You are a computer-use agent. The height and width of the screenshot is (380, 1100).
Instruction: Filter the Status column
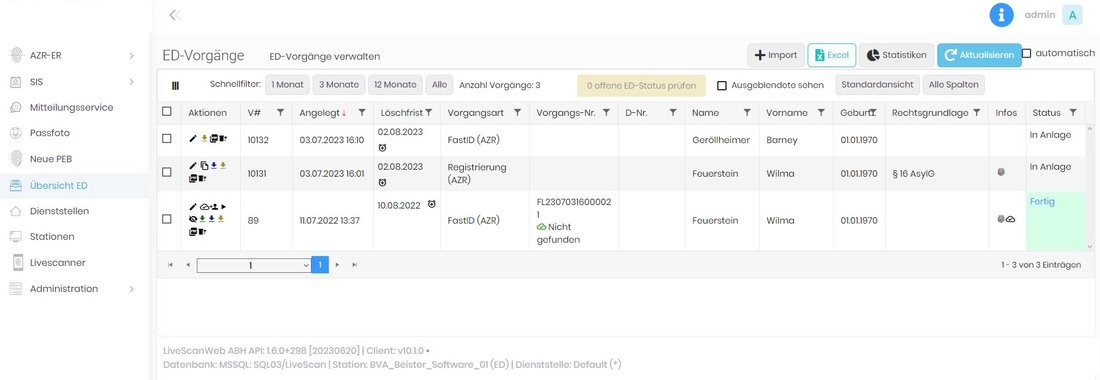(1073, 112)
